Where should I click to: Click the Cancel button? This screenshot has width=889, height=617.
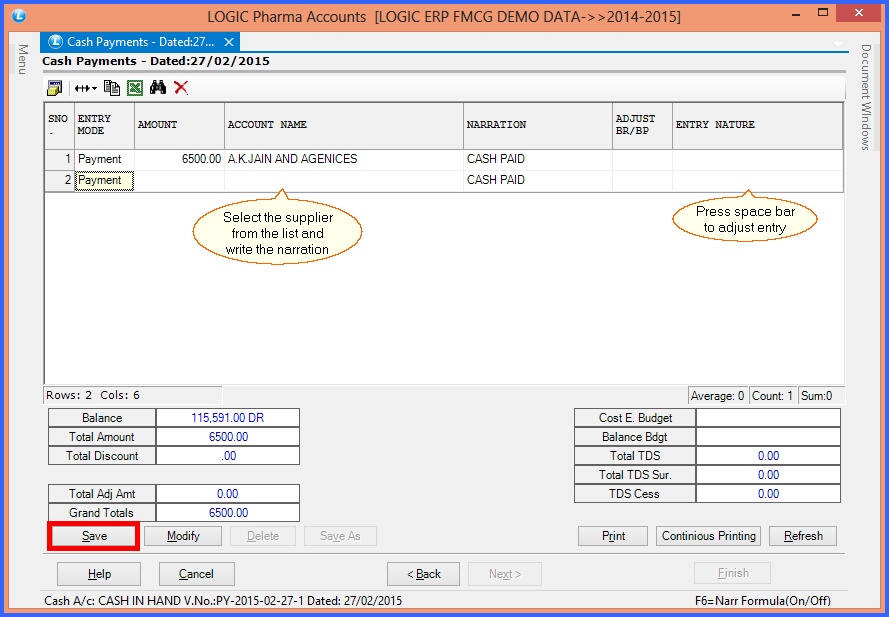(196, 574)
